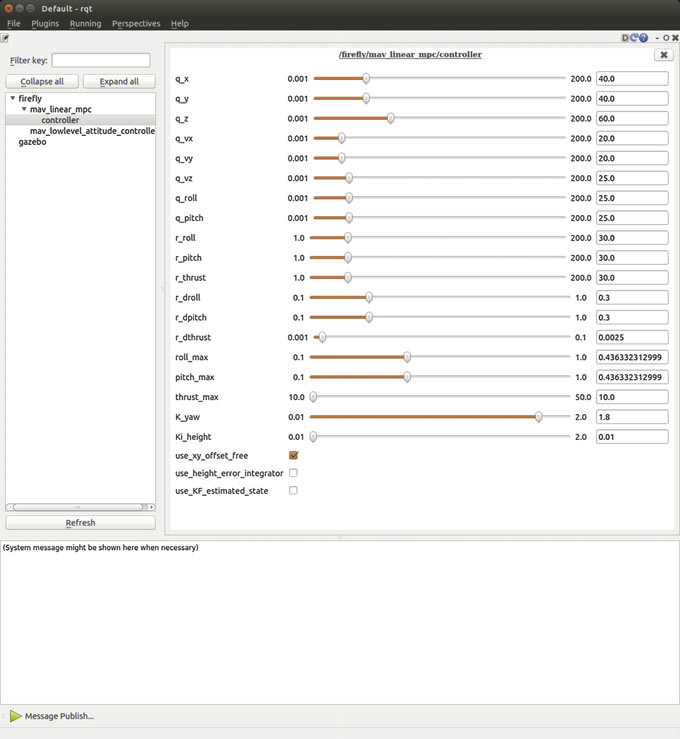Click the K_yaw slider handle
Screen dimensions: 680x739
[x=538, y=417]
